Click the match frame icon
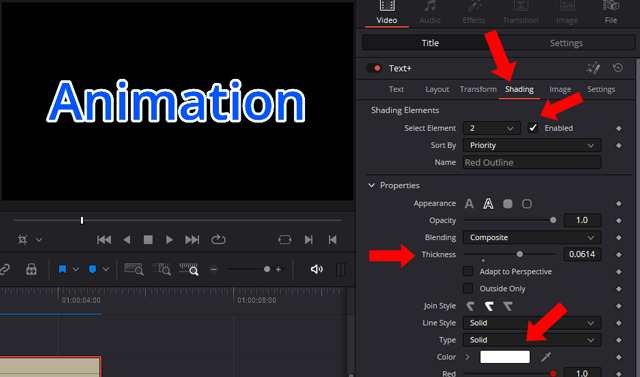Viewport: 640px width, 377px height. [284, 240]
